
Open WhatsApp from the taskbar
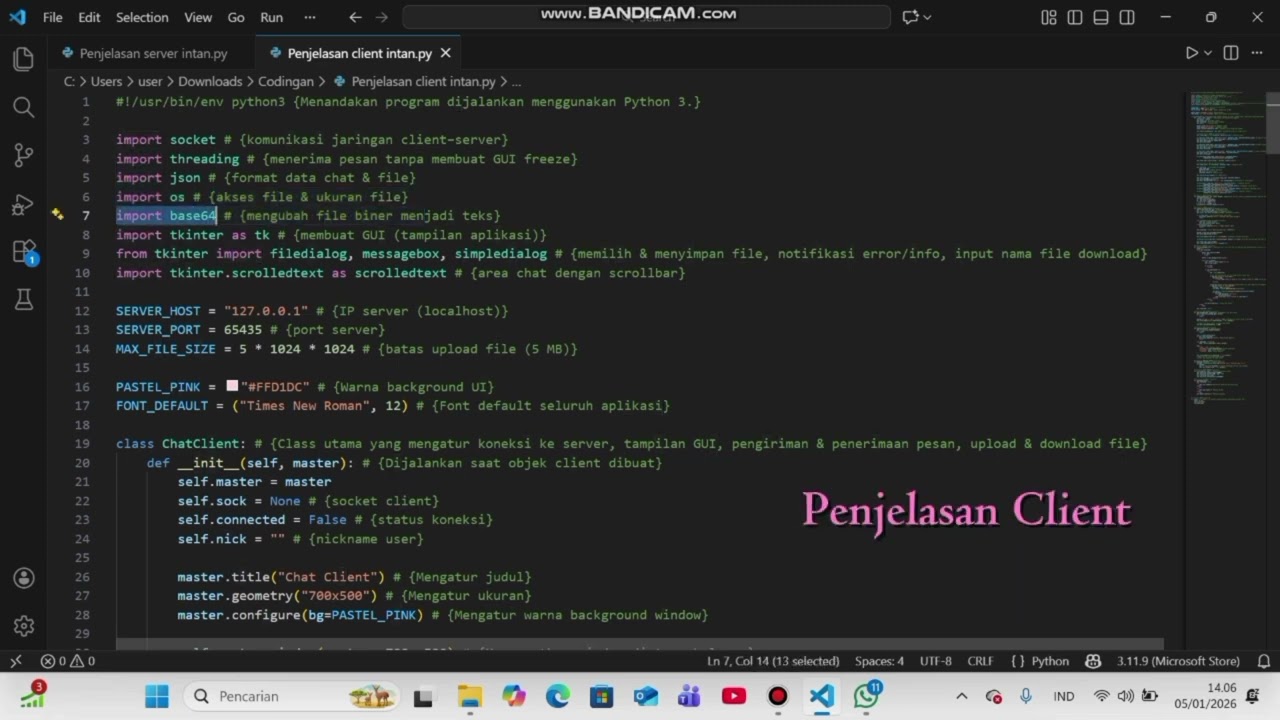866,696
